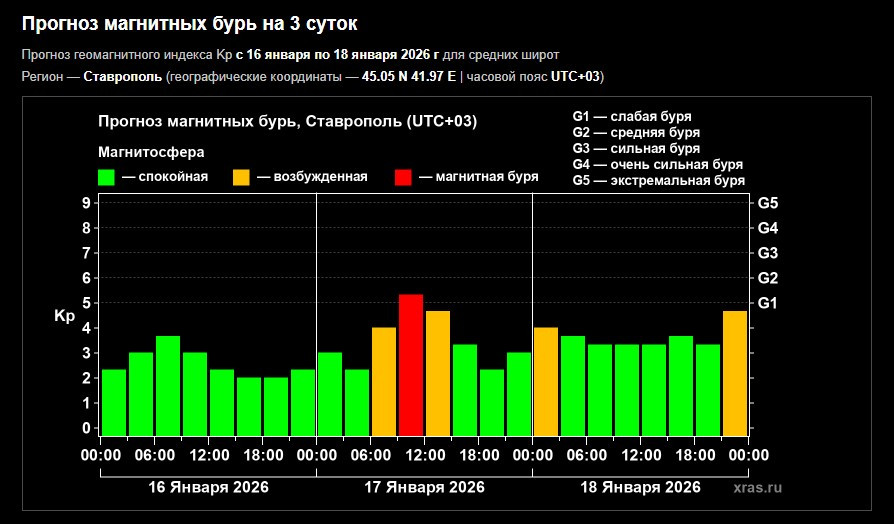894x524 pixels.
Task: Select the orange bar just before the red bar
Action: pos(384,381)
